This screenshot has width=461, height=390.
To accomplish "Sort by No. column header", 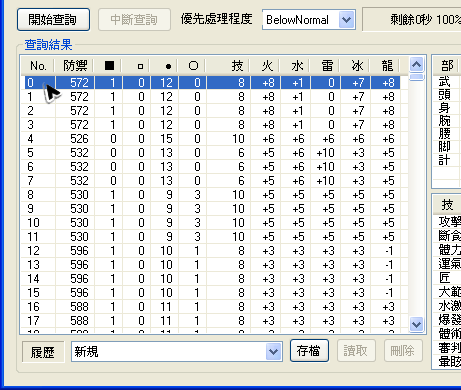I will pos(38,66).
